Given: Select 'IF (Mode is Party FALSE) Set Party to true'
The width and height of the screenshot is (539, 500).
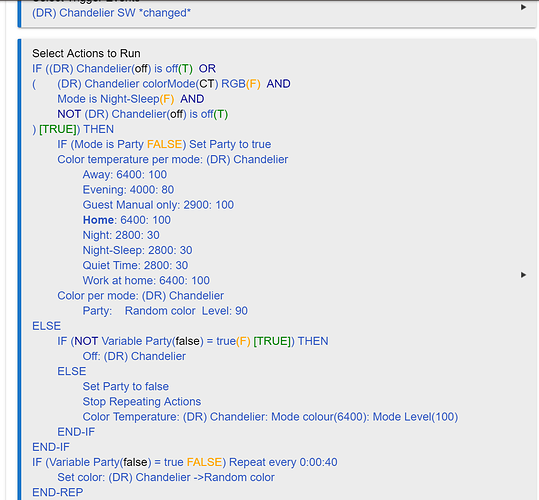Looking at the screenshot, I should (x=164, y=144).
